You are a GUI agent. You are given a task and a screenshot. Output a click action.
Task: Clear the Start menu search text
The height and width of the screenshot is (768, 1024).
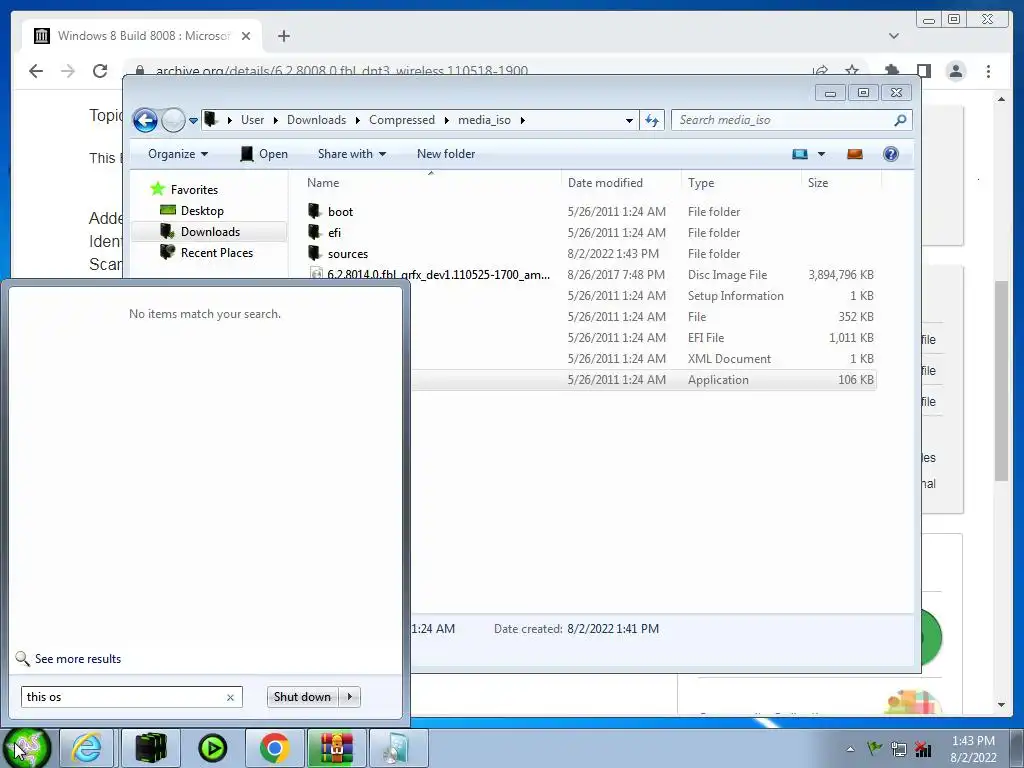pyautogui.click(x=231, y=697)
